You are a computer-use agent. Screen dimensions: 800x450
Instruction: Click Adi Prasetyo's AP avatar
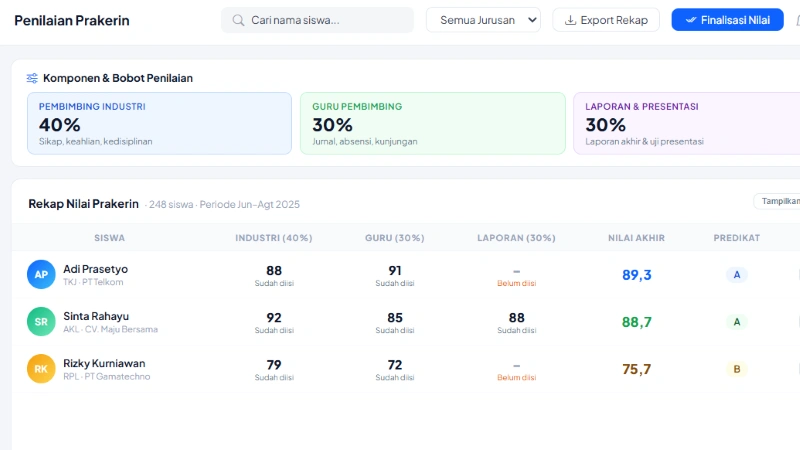click(x=41, y=275)
